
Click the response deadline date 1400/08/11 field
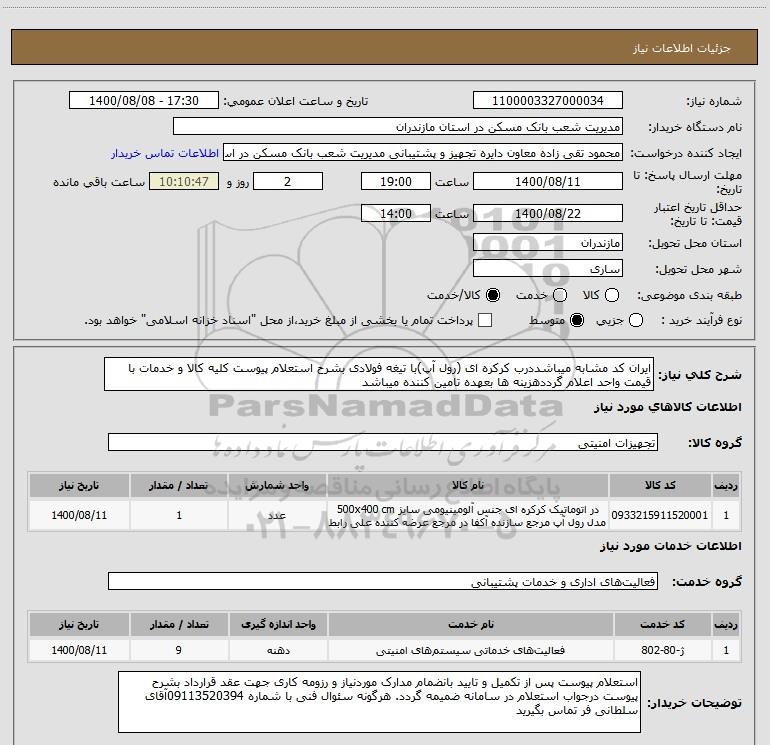(x=548, y=181)
